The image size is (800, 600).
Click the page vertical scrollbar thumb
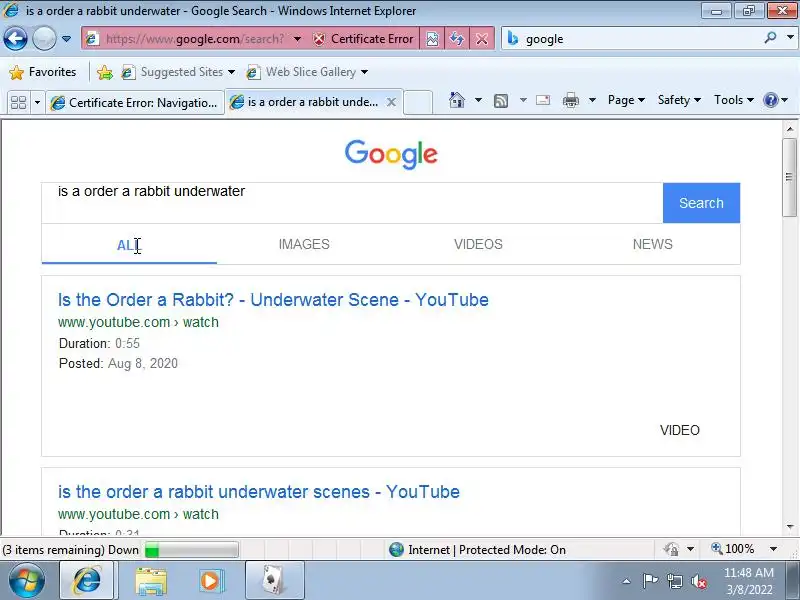(x=789, y=177)
